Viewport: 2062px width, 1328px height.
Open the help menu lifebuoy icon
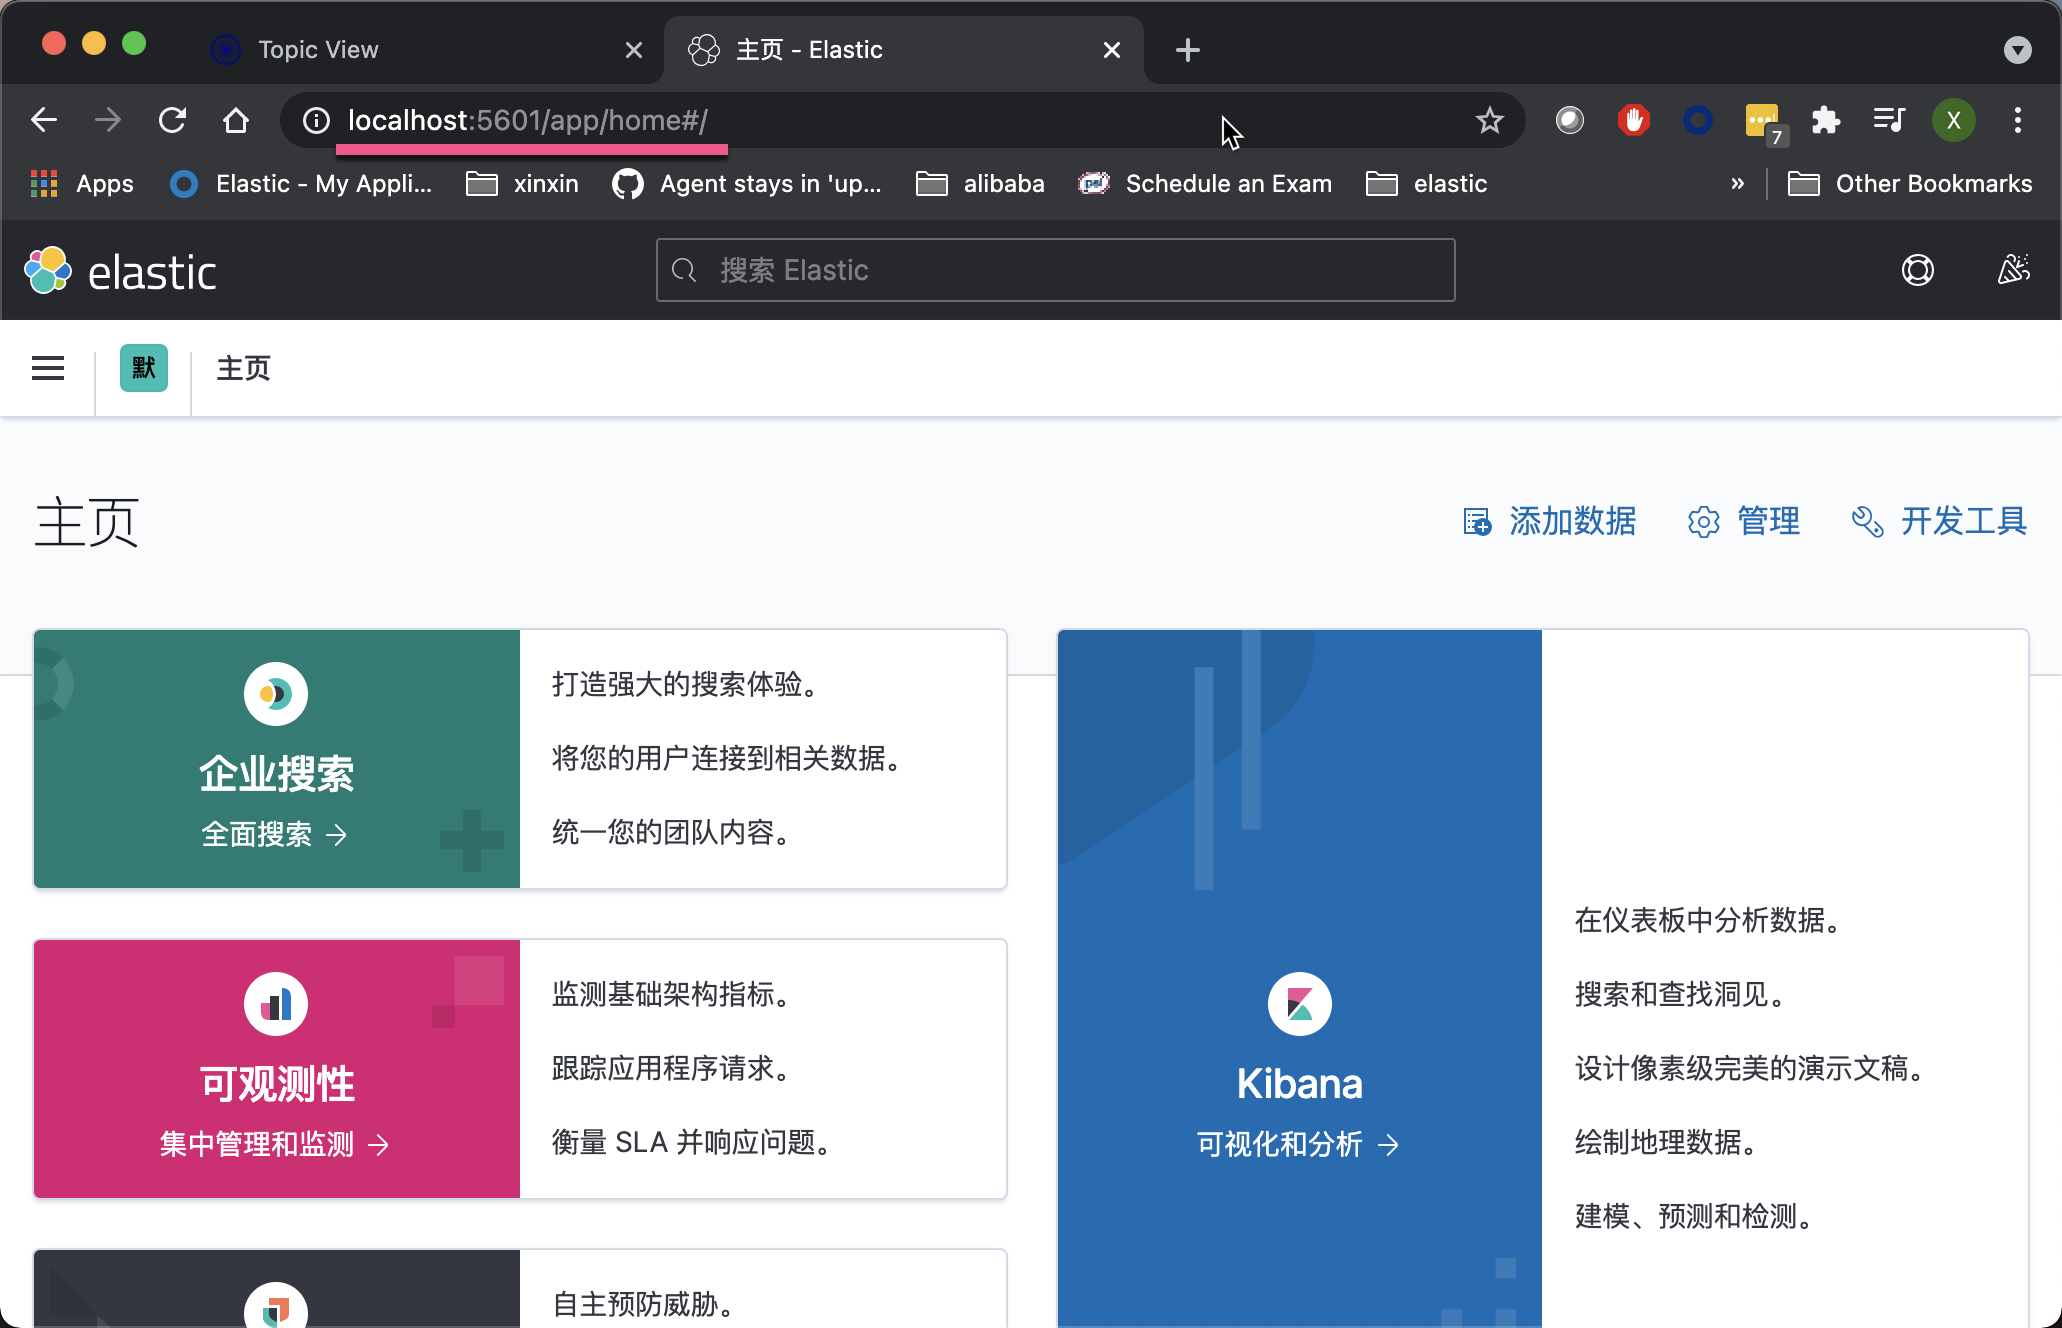[x=1917, y=270]
